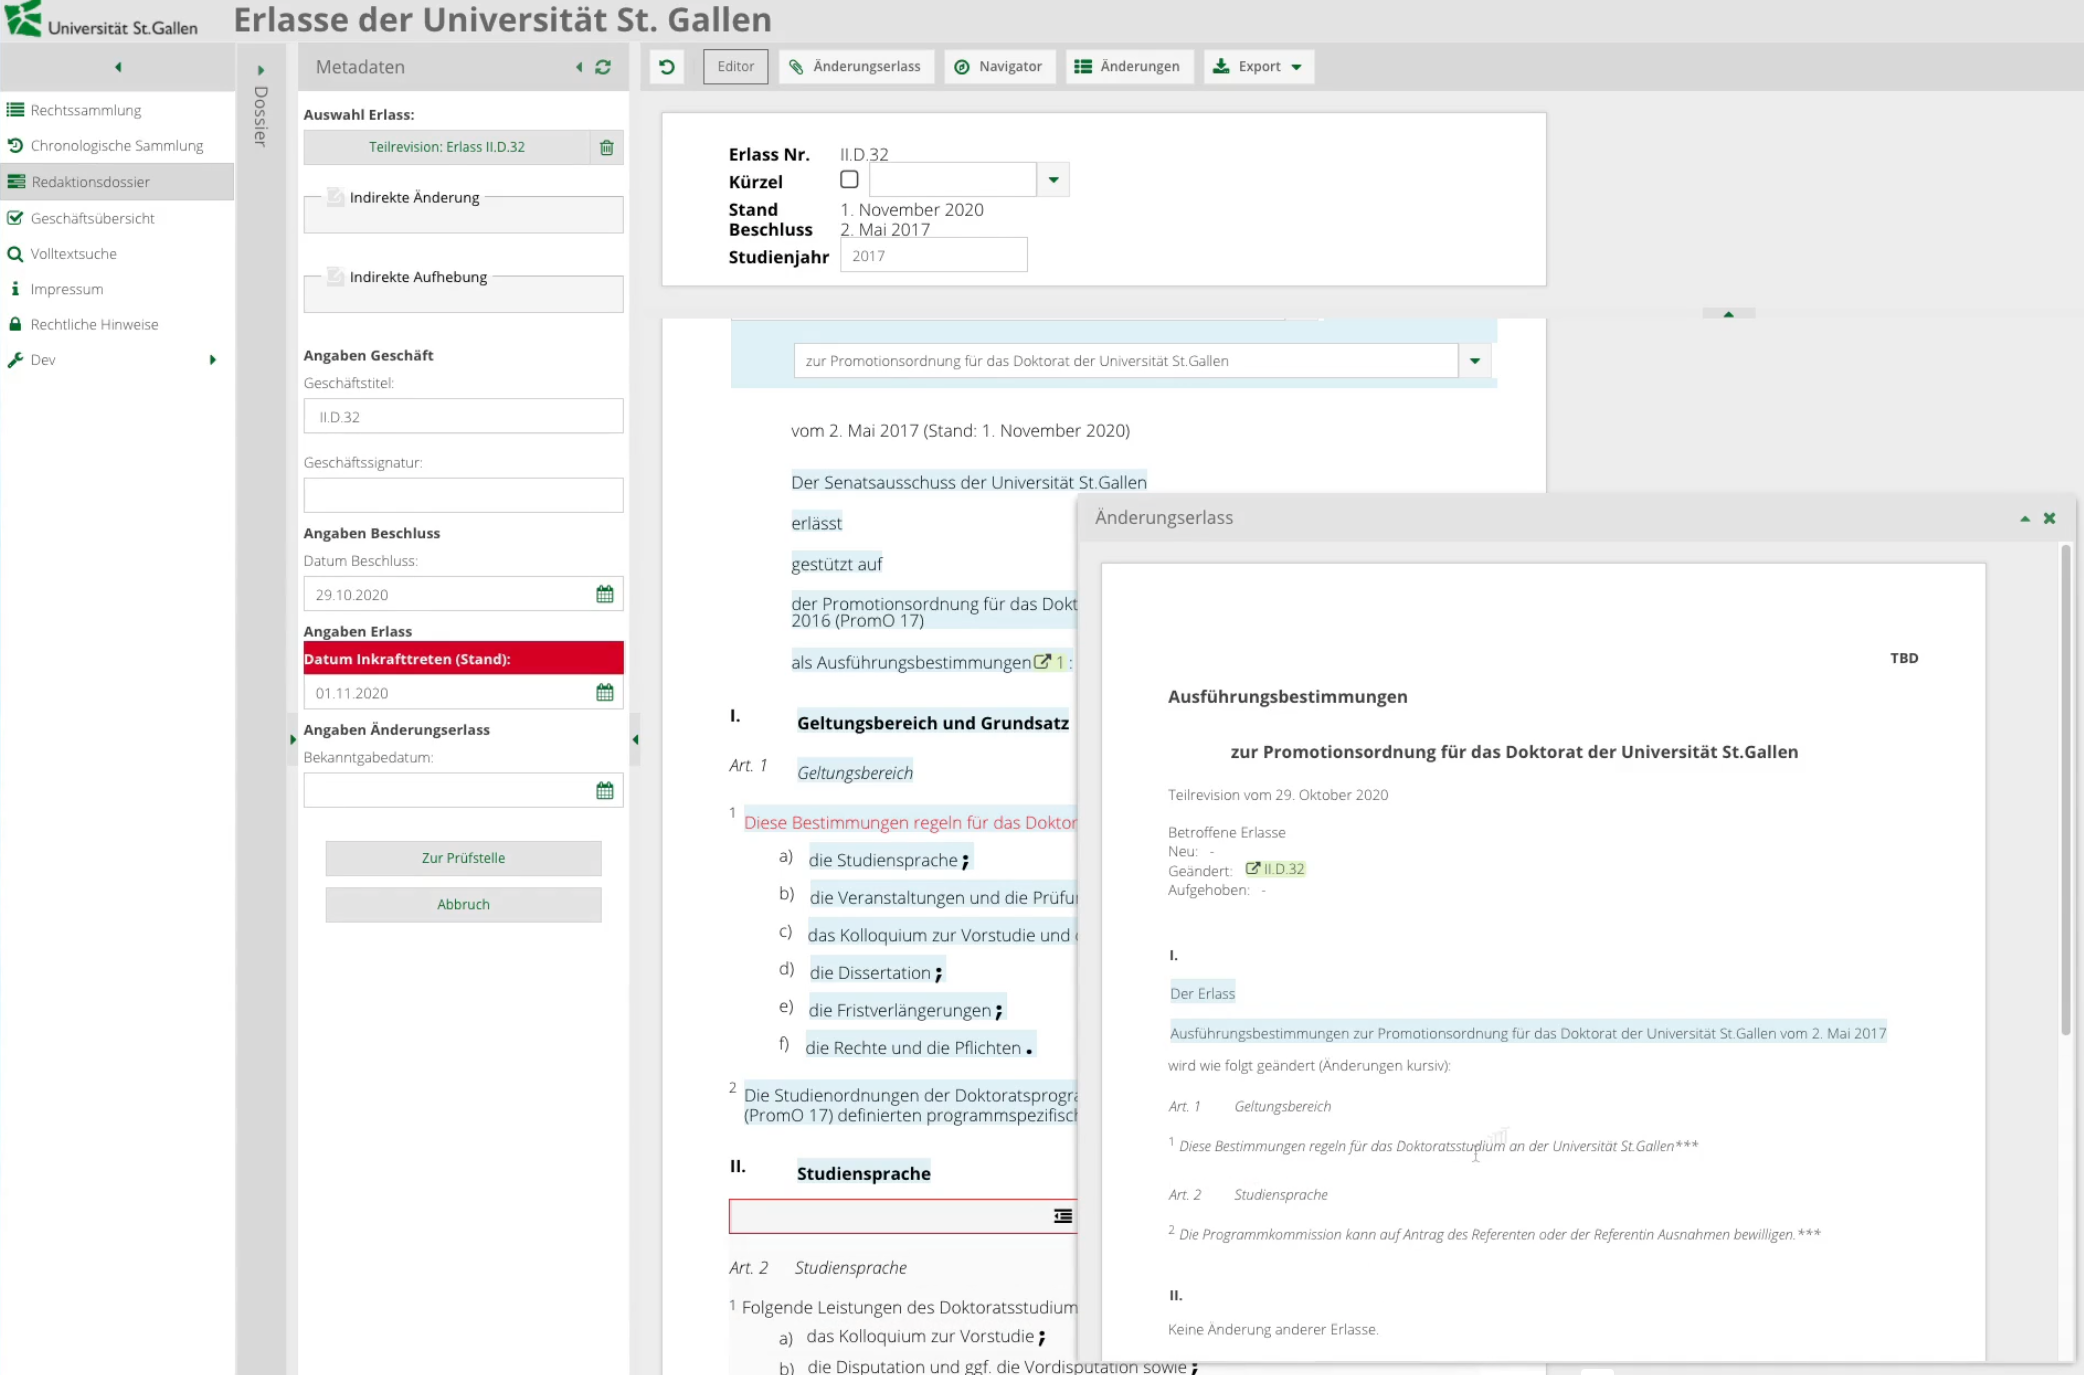Toggle the Kürzel checkbox
2084x1375 pixels.
coord(849,180)
